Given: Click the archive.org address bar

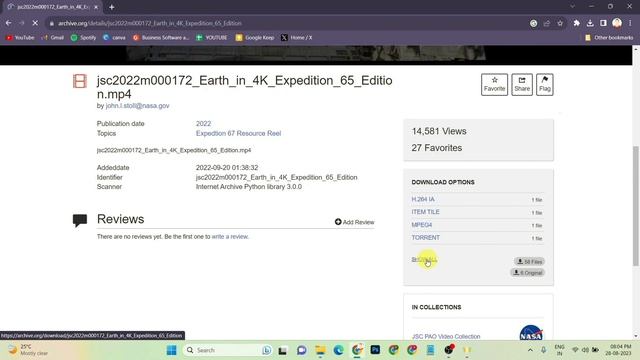Looking at the screenshot, I should [286, 23].
